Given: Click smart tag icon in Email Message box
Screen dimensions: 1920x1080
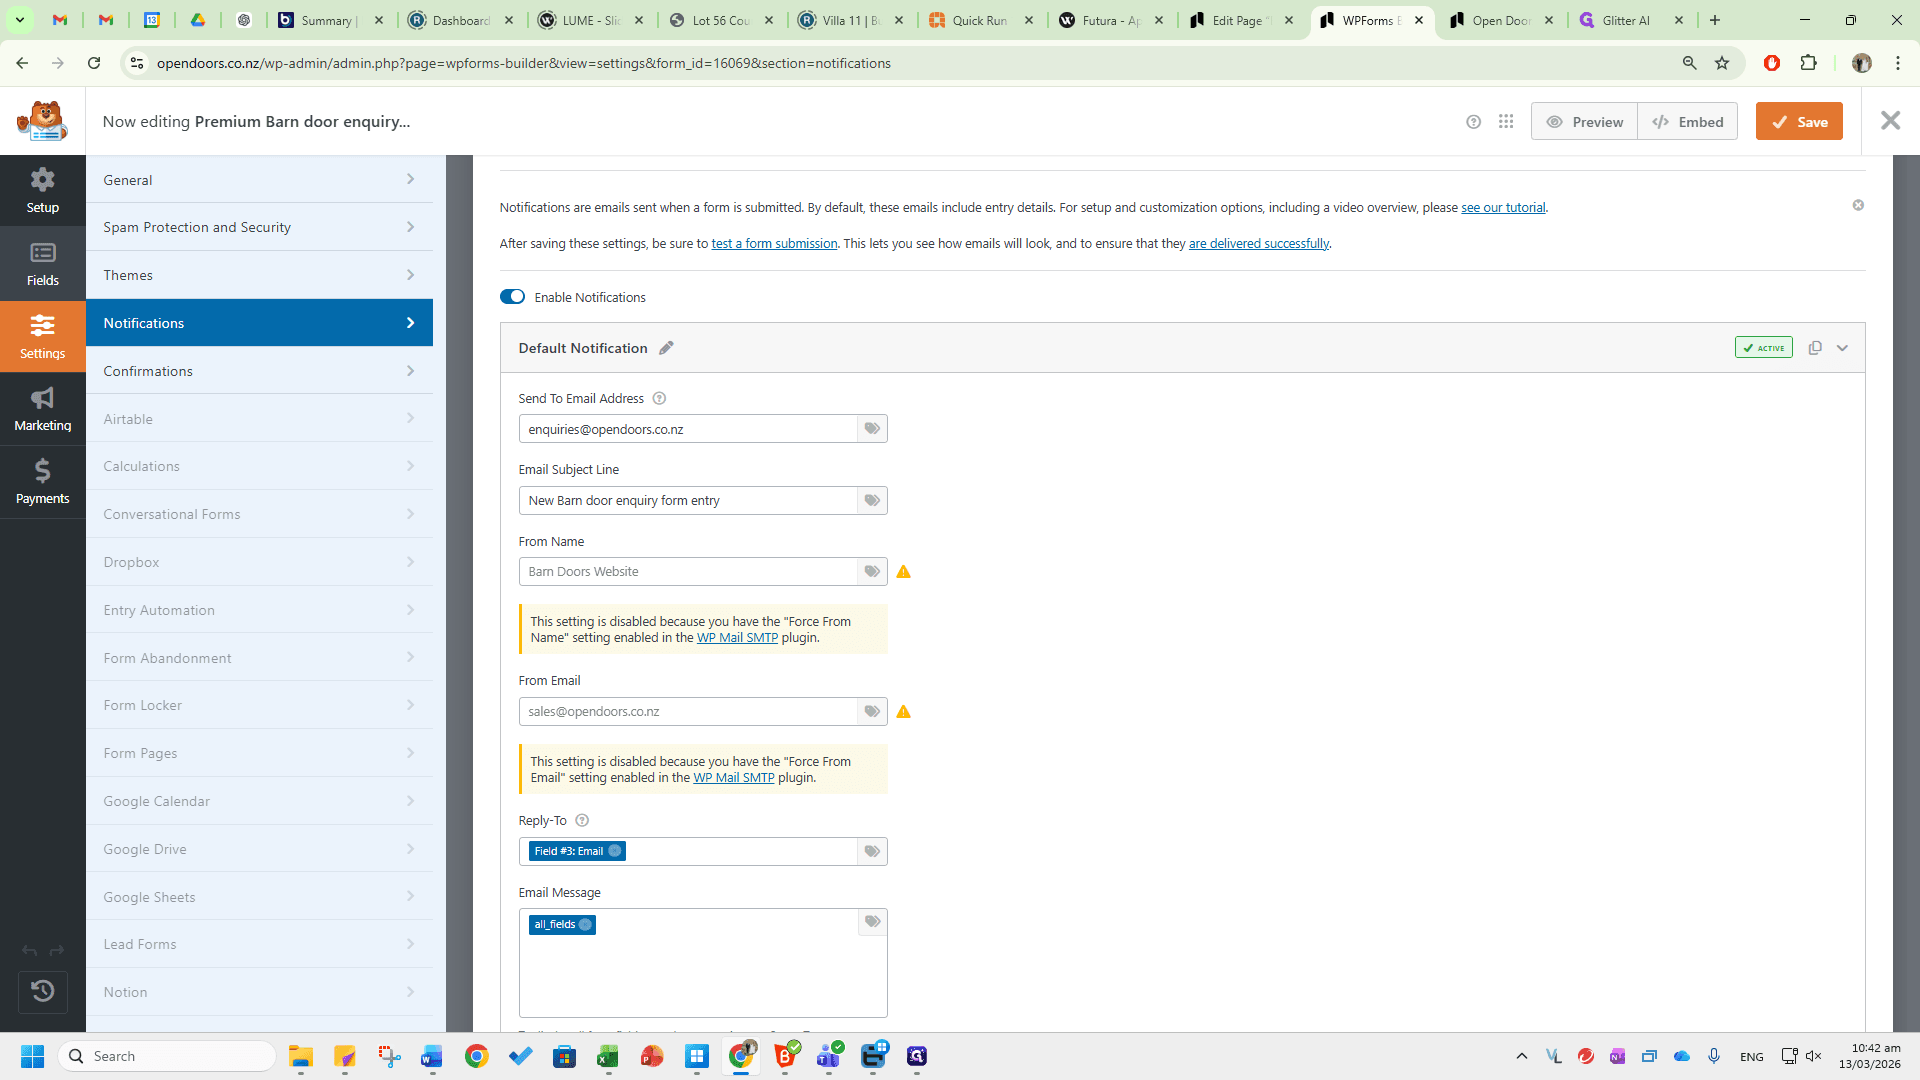Looking at the screenshot, I should coord(872,922).
